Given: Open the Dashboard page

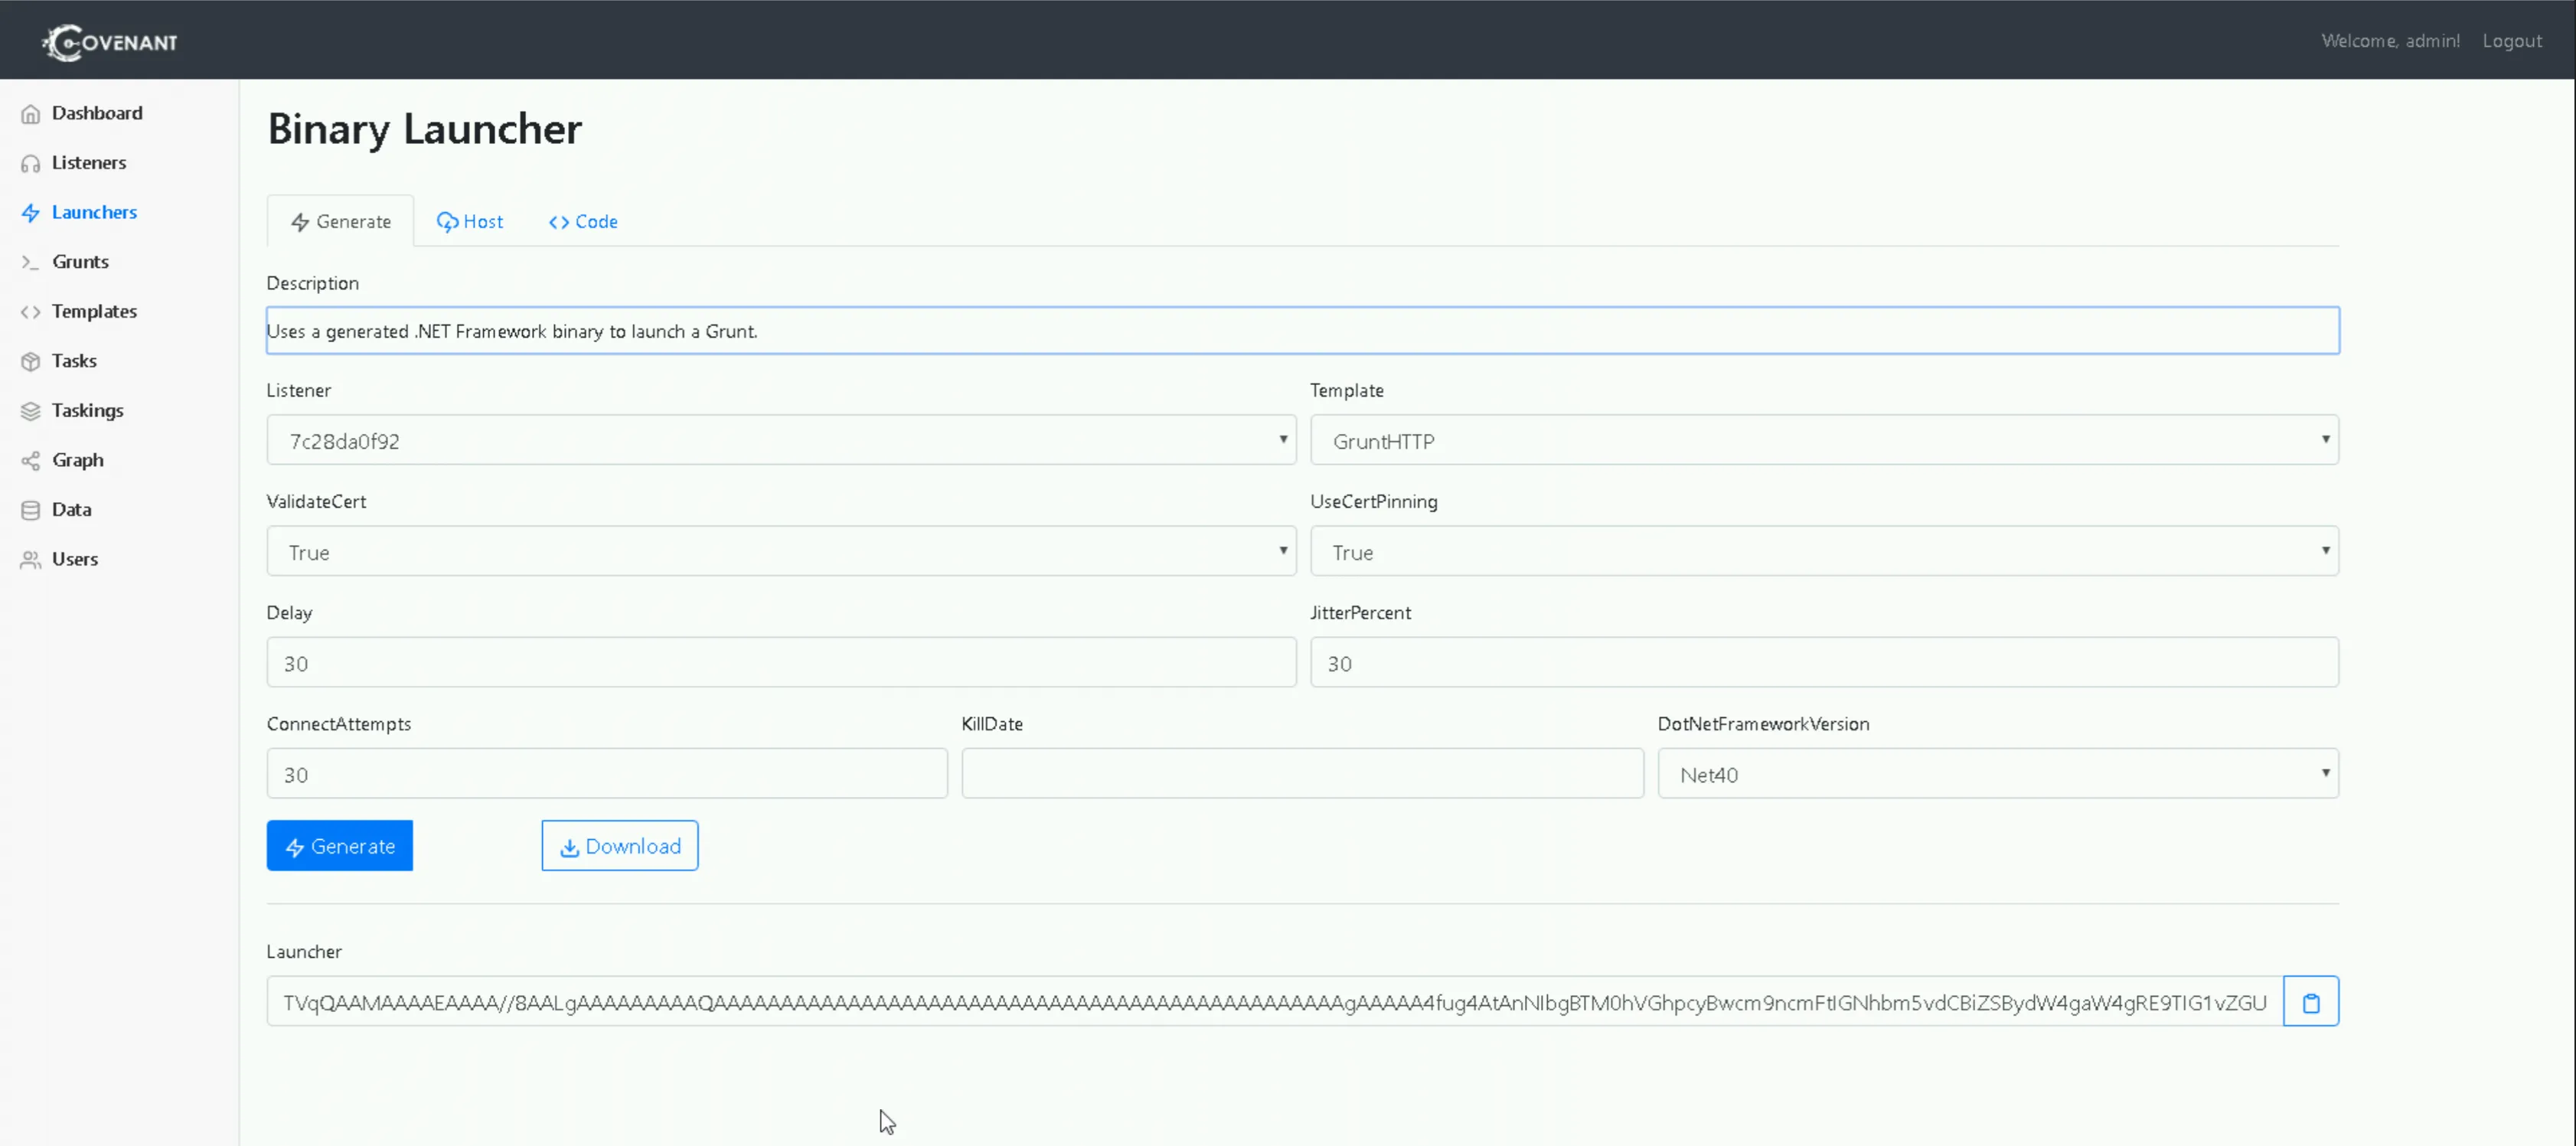Looking at the screenshot, I should (97, 113).
